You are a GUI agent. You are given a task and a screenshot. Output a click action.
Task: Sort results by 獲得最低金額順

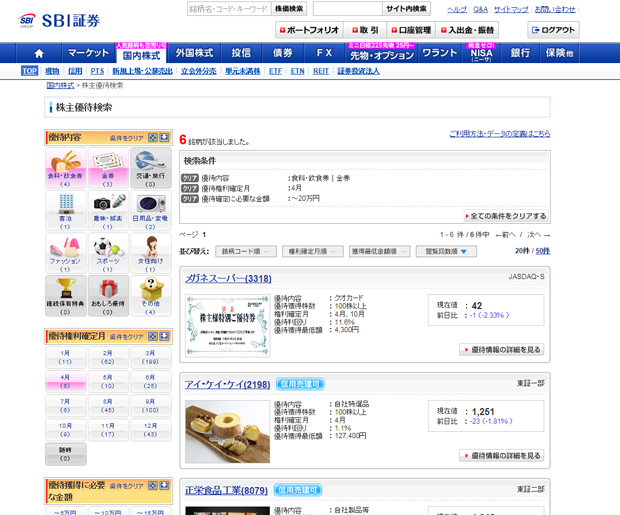pos(379,252)
